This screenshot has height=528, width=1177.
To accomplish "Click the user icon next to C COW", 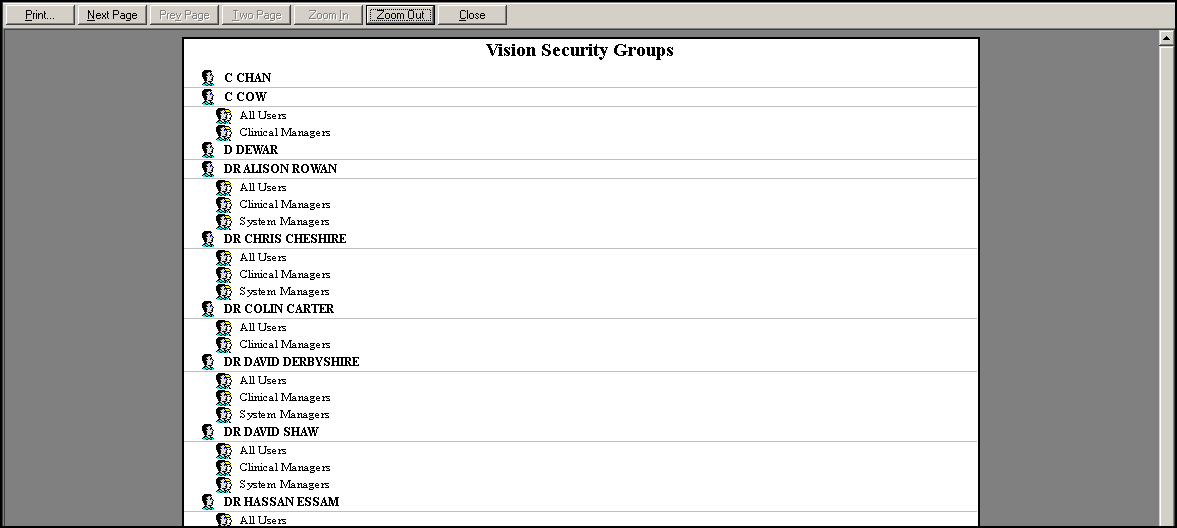I will click(x=208, y=97).
